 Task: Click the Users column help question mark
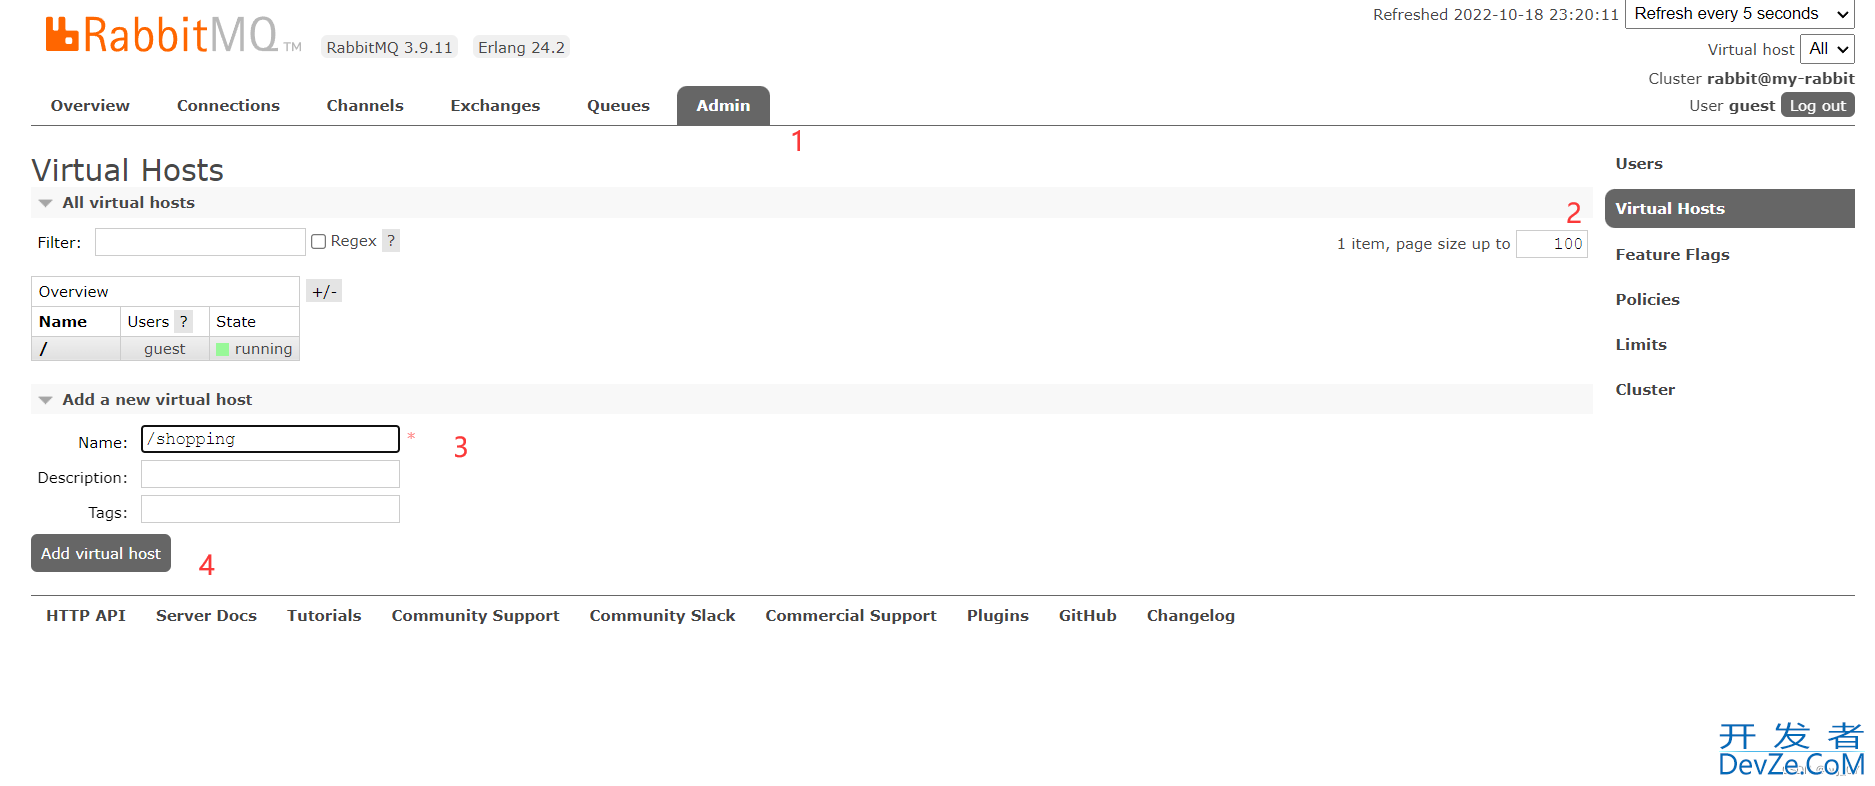pos(183,321)
